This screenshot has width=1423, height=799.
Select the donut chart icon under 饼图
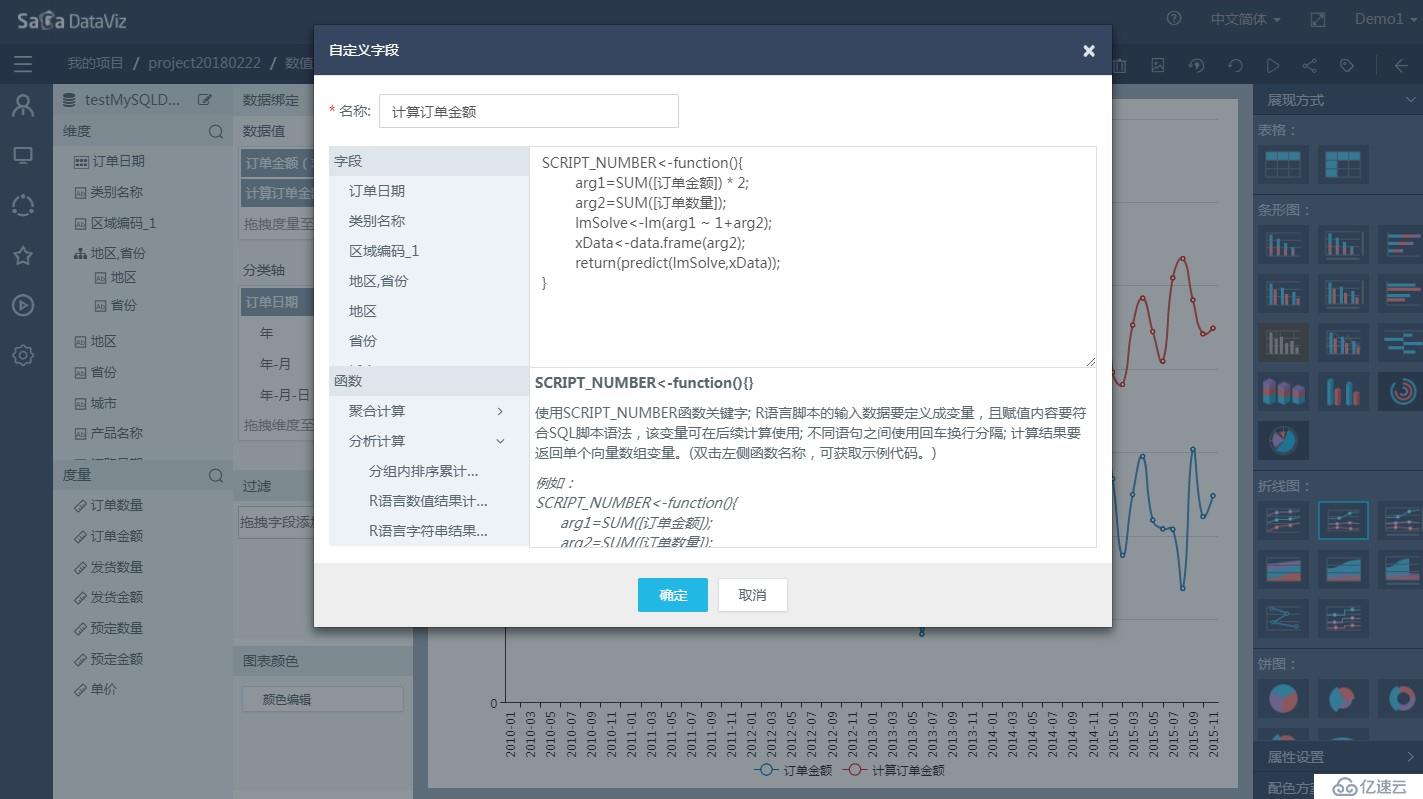[1401, 698]
